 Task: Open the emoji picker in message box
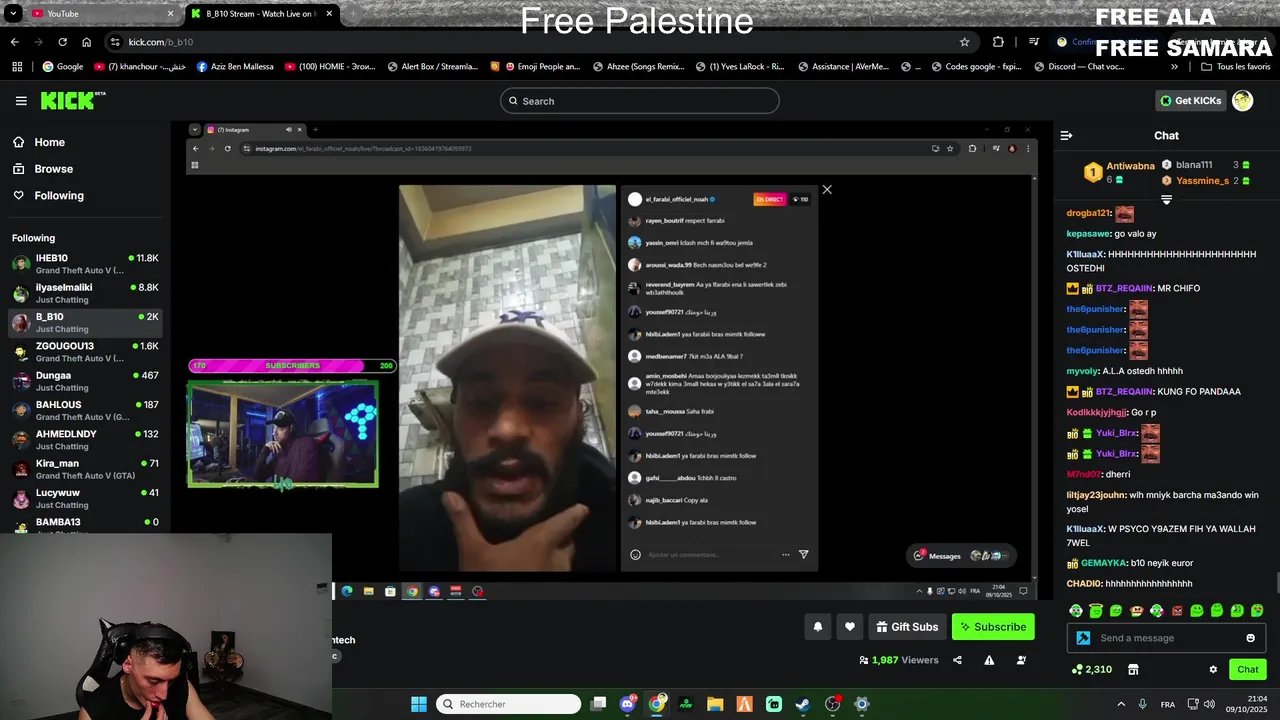click(x=1250, y=638)
